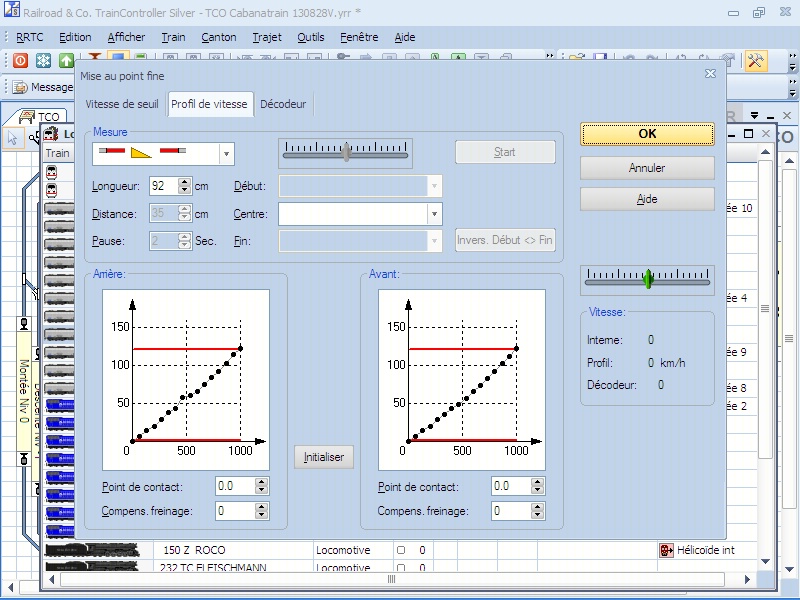Switch to the Décodeur tab
Screen dimensions: 800x600
click(283, 104)
